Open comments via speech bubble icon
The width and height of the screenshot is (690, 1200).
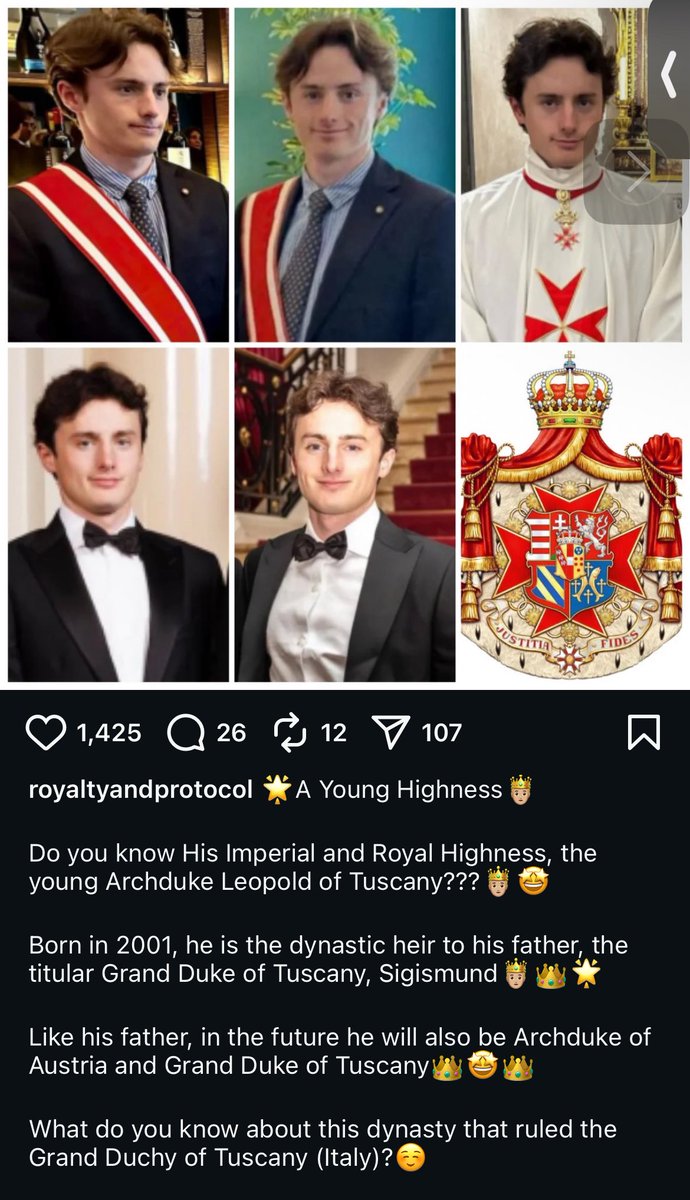tap(186, 733)
